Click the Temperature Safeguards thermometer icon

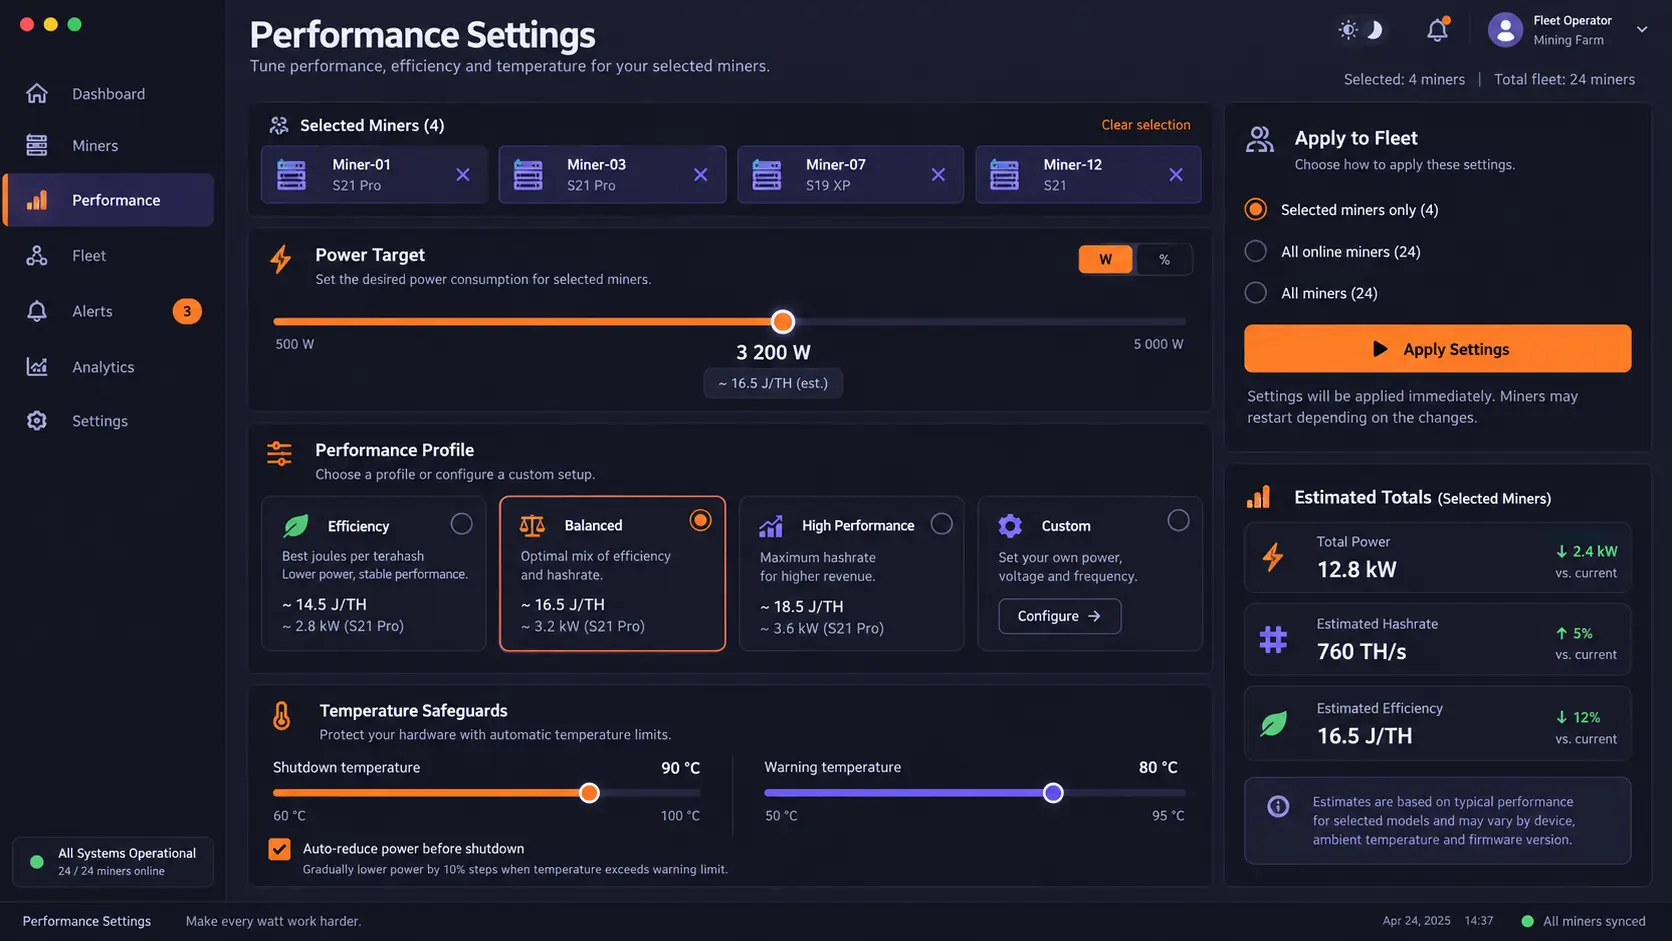(x=282, y=716)
